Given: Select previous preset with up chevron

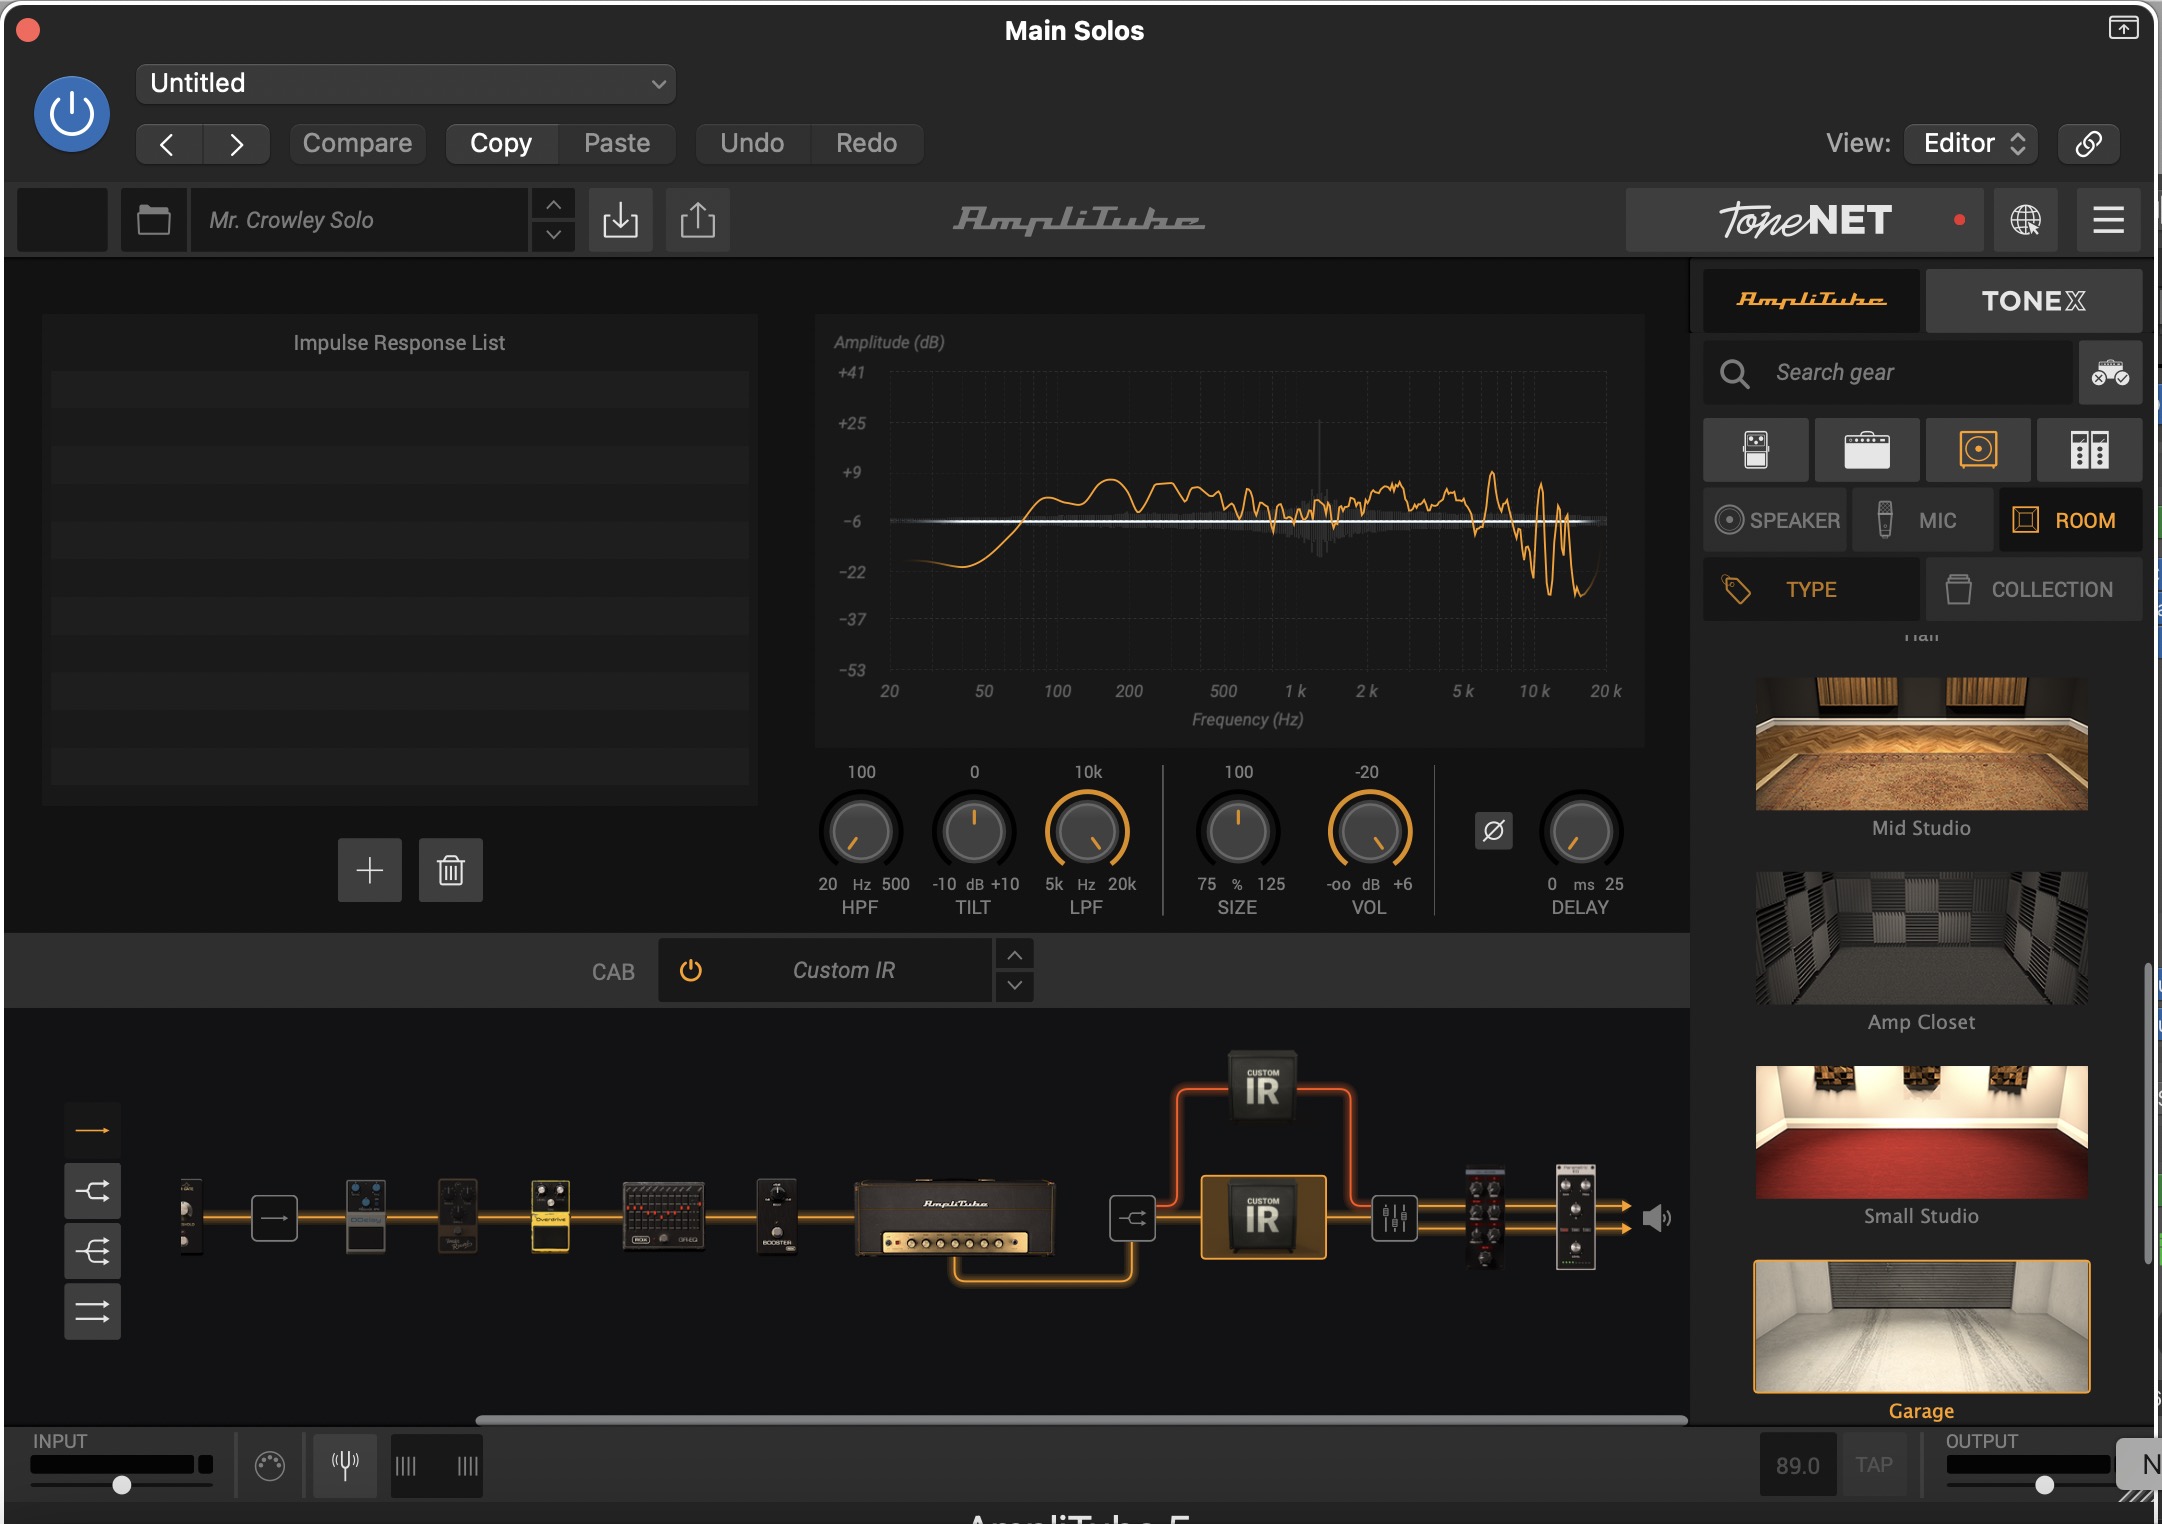Looking at the screenshot, I should tap(553, 205).
